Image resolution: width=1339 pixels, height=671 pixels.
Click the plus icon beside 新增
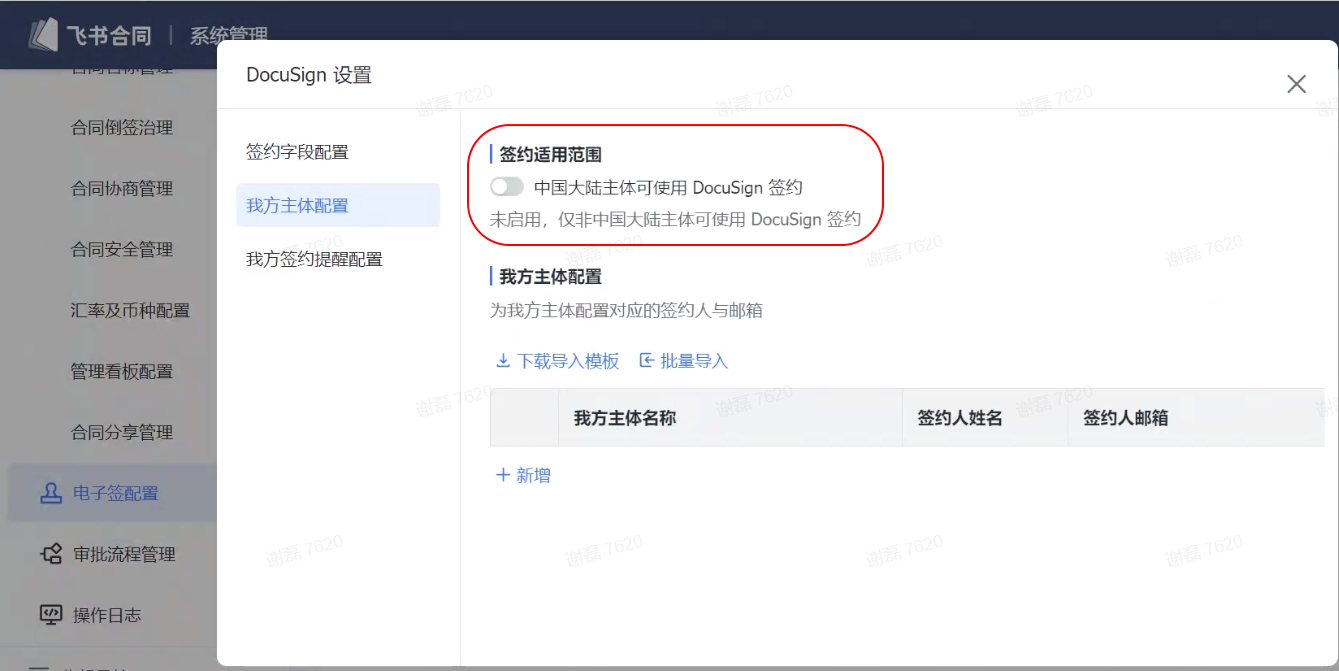coord(501,475)
